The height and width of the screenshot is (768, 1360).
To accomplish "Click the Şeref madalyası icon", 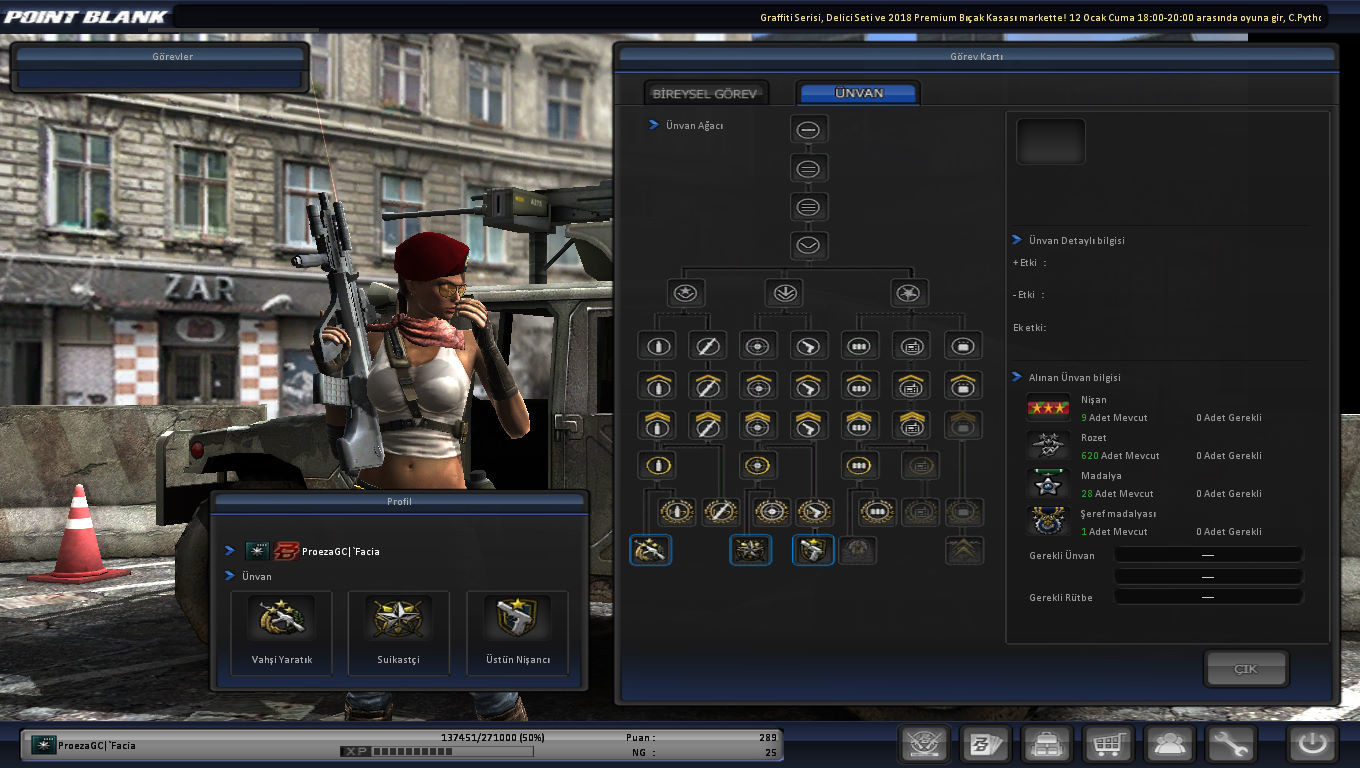I will (x=1048, y=521).
